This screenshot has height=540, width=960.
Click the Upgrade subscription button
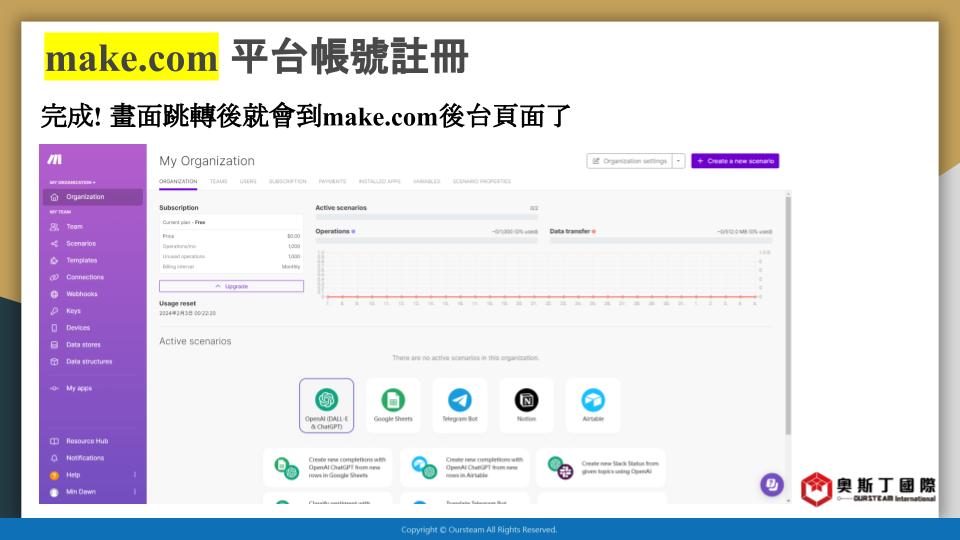pyautogui.click(x=231, y=286)
